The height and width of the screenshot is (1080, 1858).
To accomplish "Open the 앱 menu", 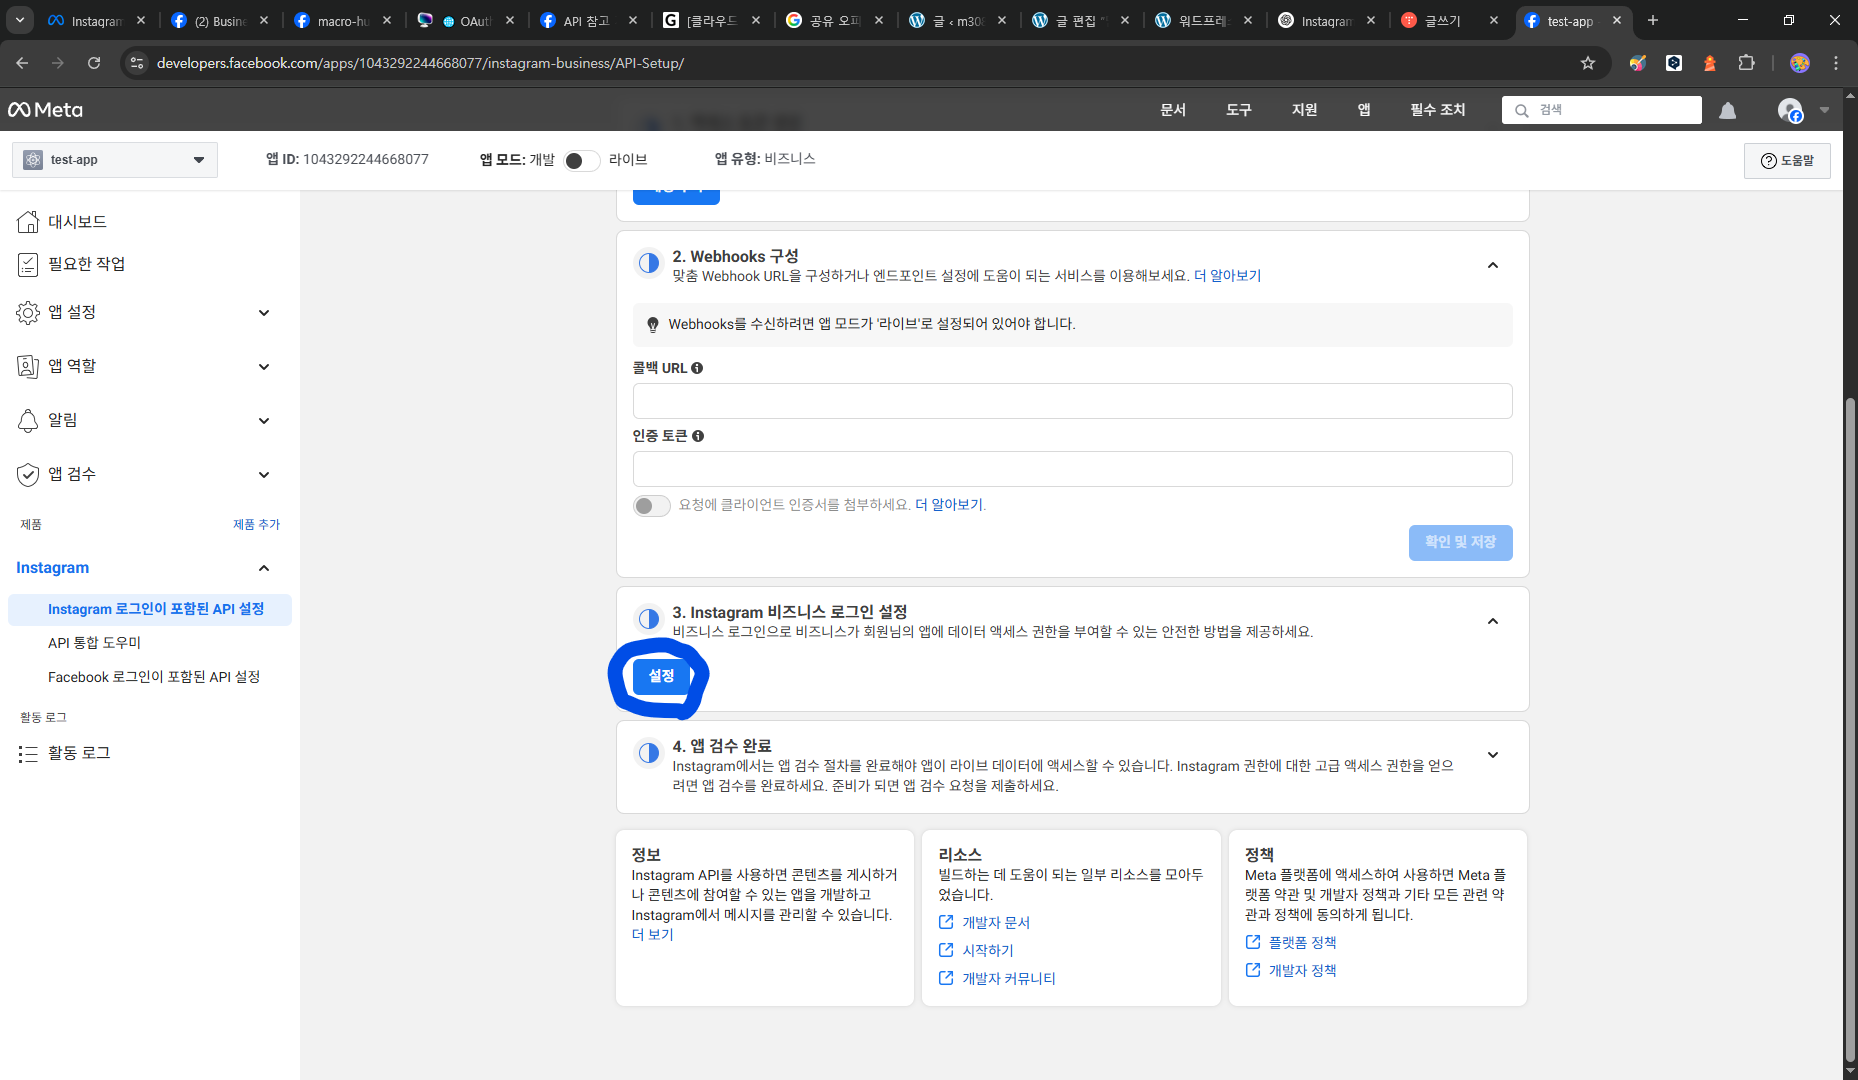I will click(x=1364, y=110).
